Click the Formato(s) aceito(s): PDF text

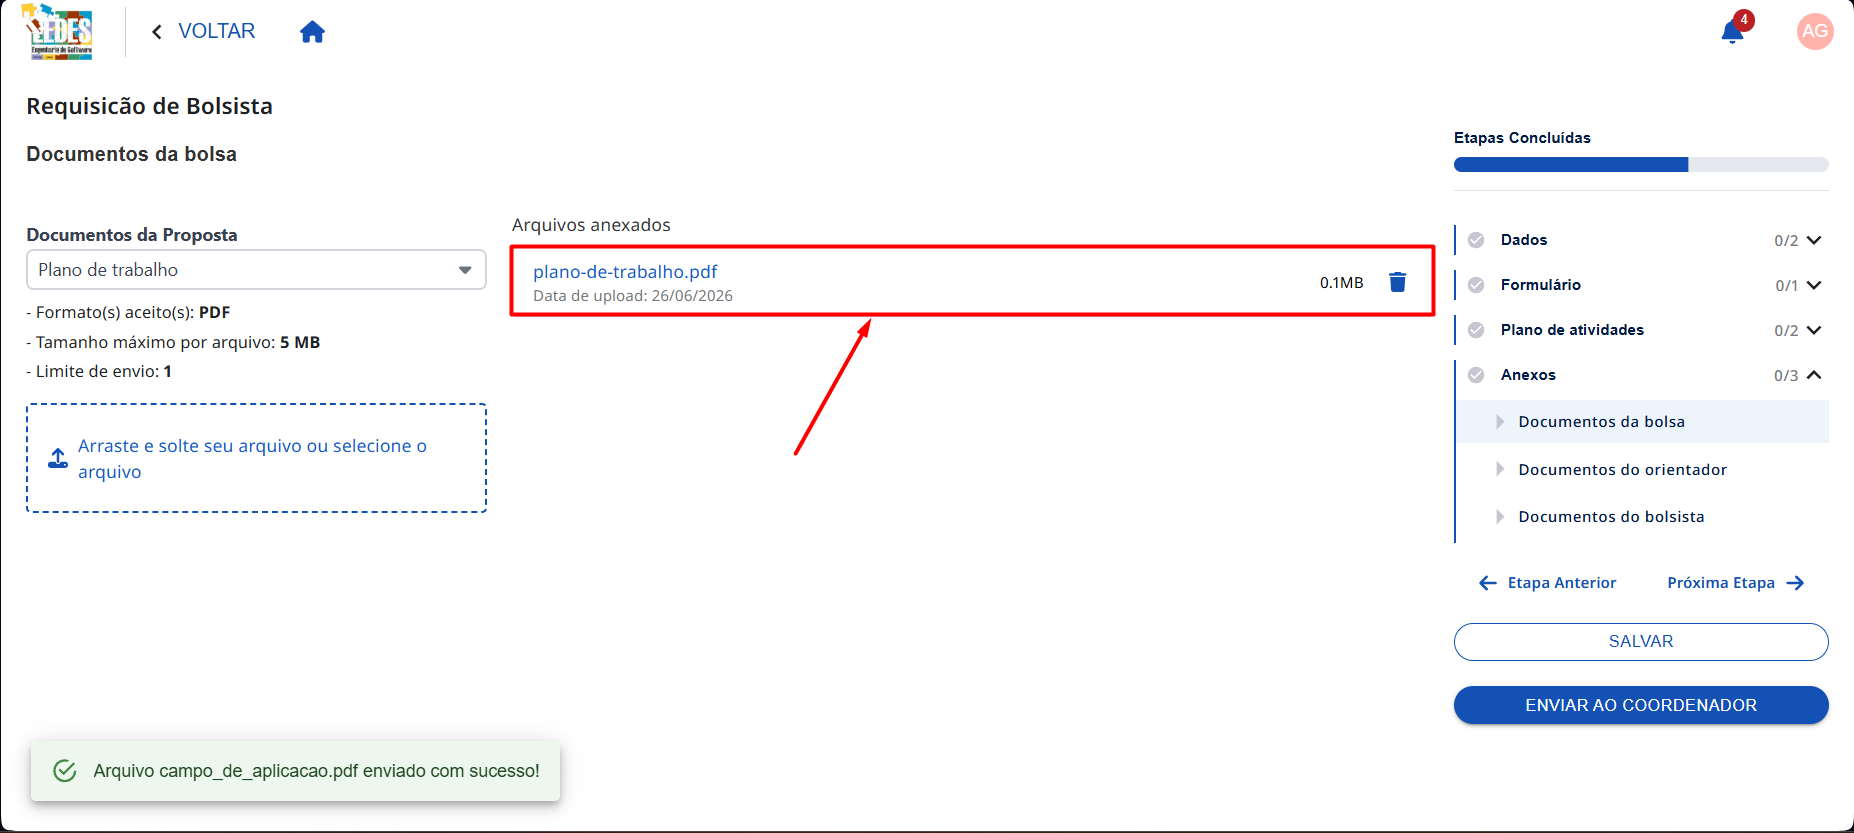click(x=128, y=312)
